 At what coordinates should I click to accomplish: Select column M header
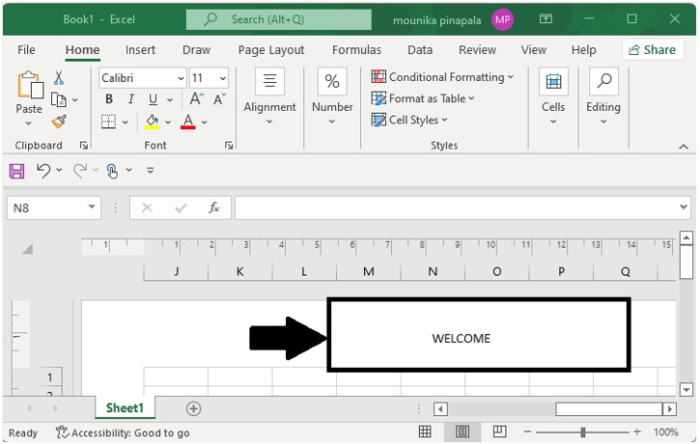369,271
